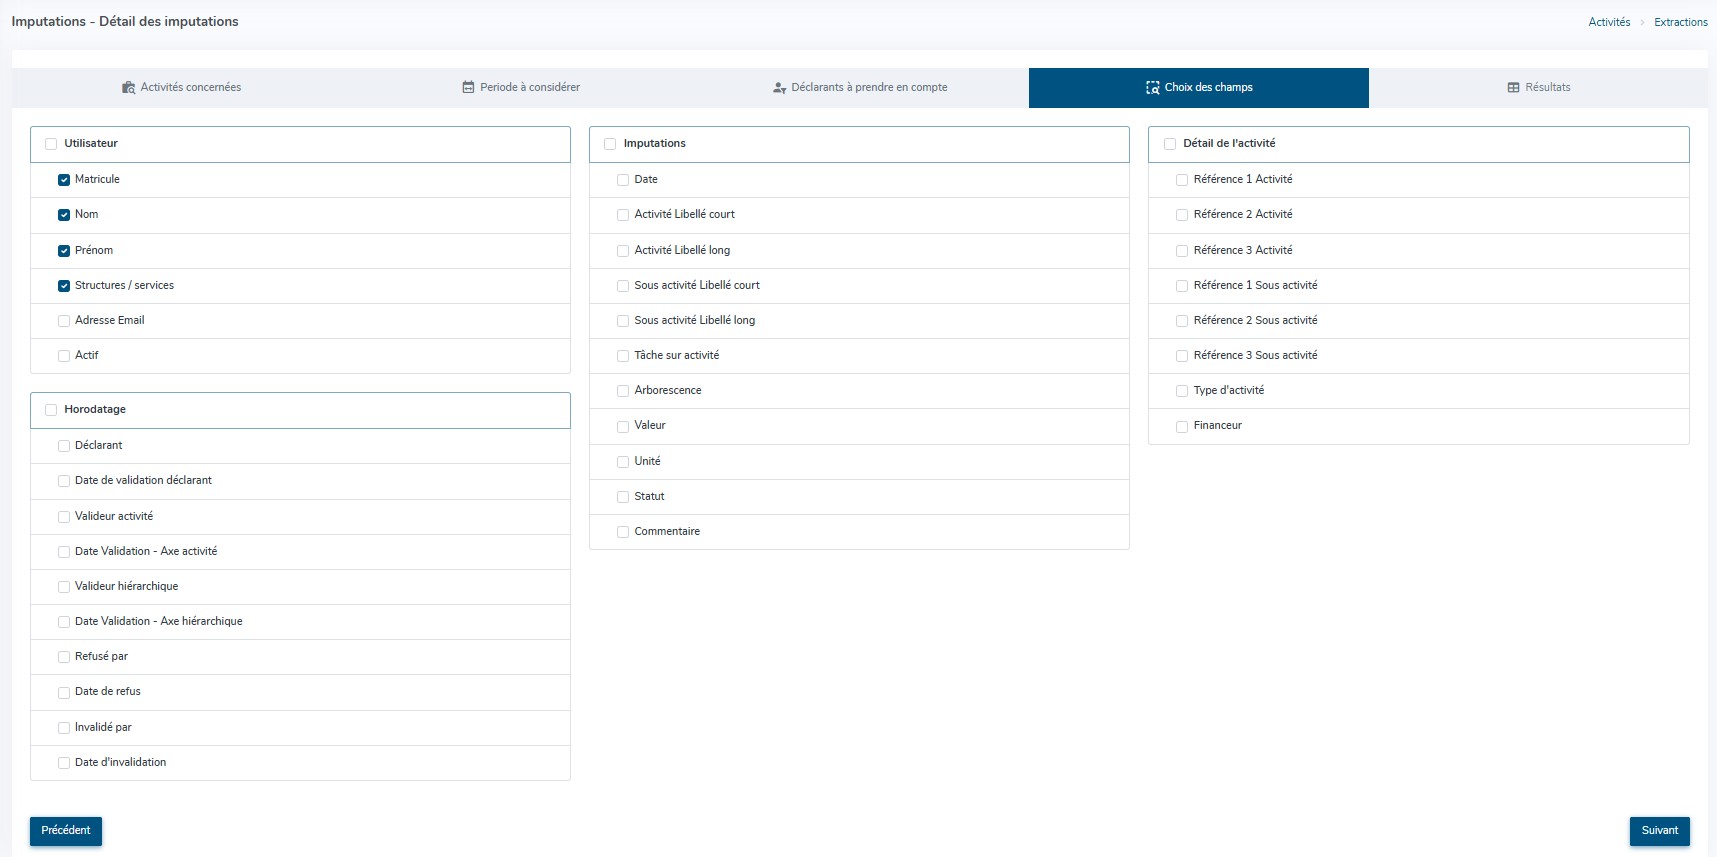Click the Choix des champs icon
This screenshot has height=857, width=1717.
(x=1152, y=88)
